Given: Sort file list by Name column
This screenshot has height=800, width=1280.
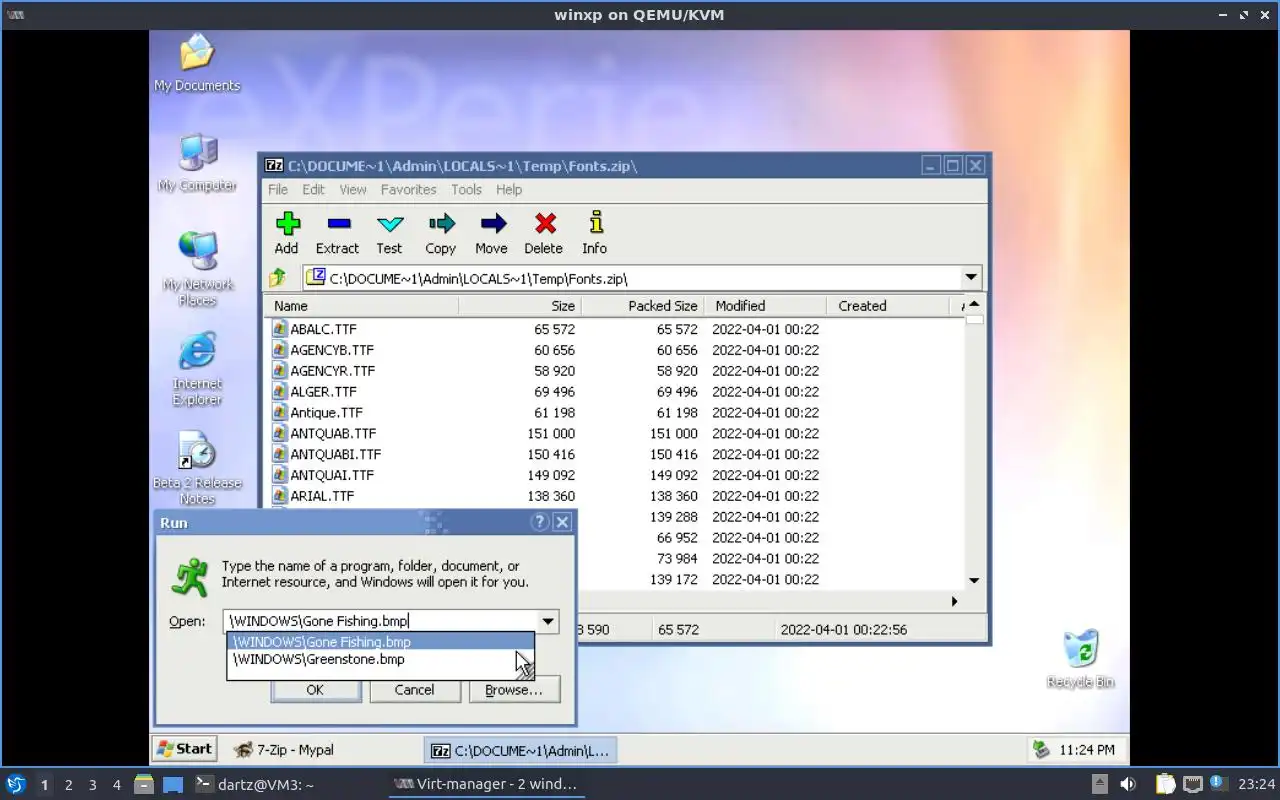Looking at the screenshot, I should [362, 306].
